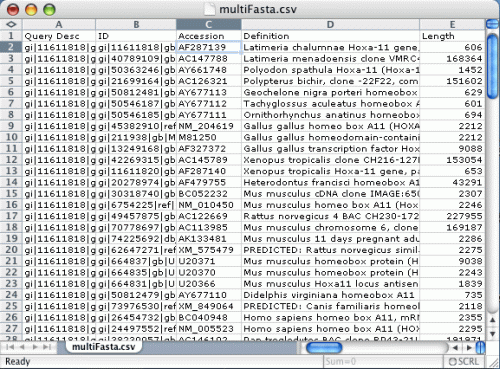Viewport: 500px width, 369px height.
Task: Click the horizontal scrollbar thumb
Action: 324,348
